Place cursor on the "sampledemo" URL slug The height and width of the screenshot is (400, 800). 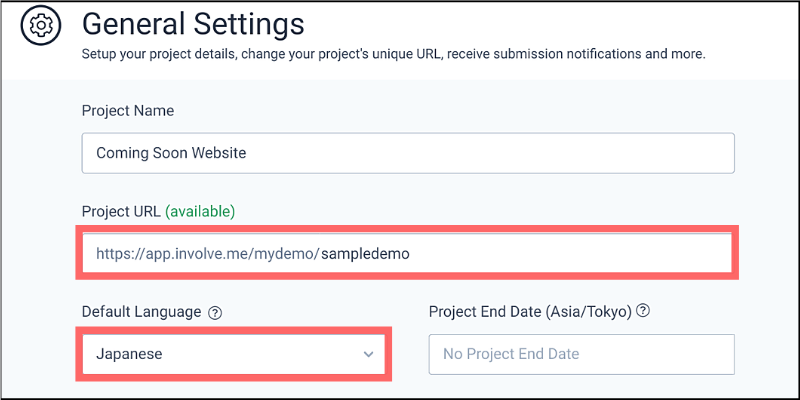click(x=365, y=254)
